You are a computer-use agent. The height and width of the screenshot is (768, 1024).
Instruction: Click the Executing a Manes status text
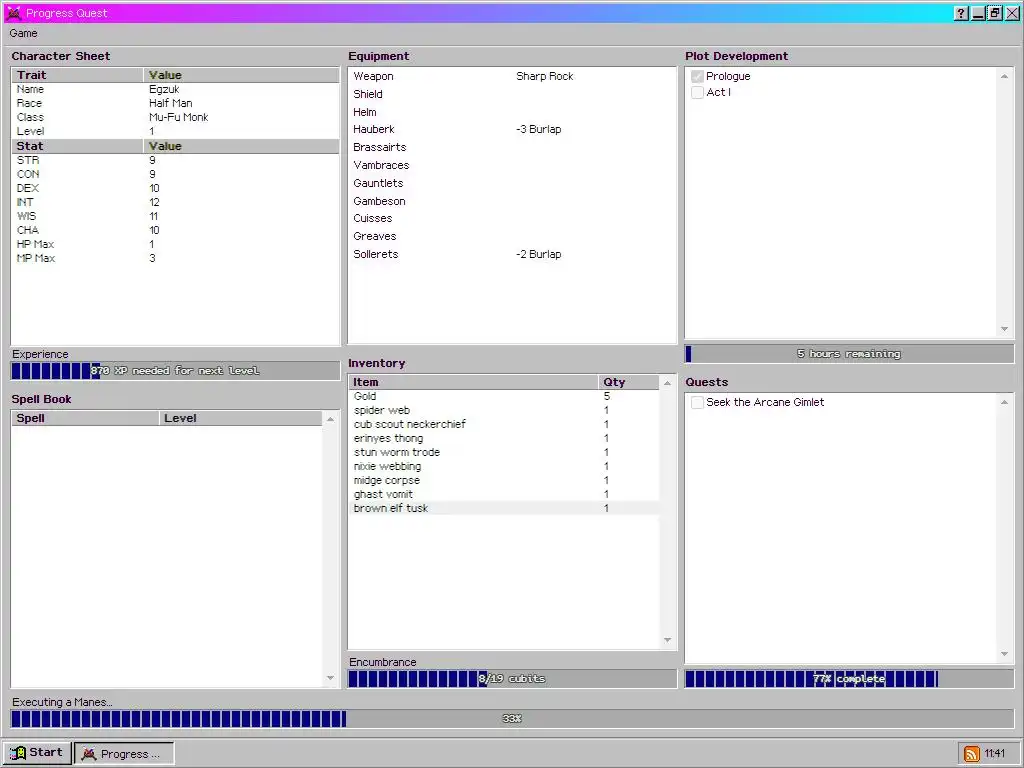point(63,703)
